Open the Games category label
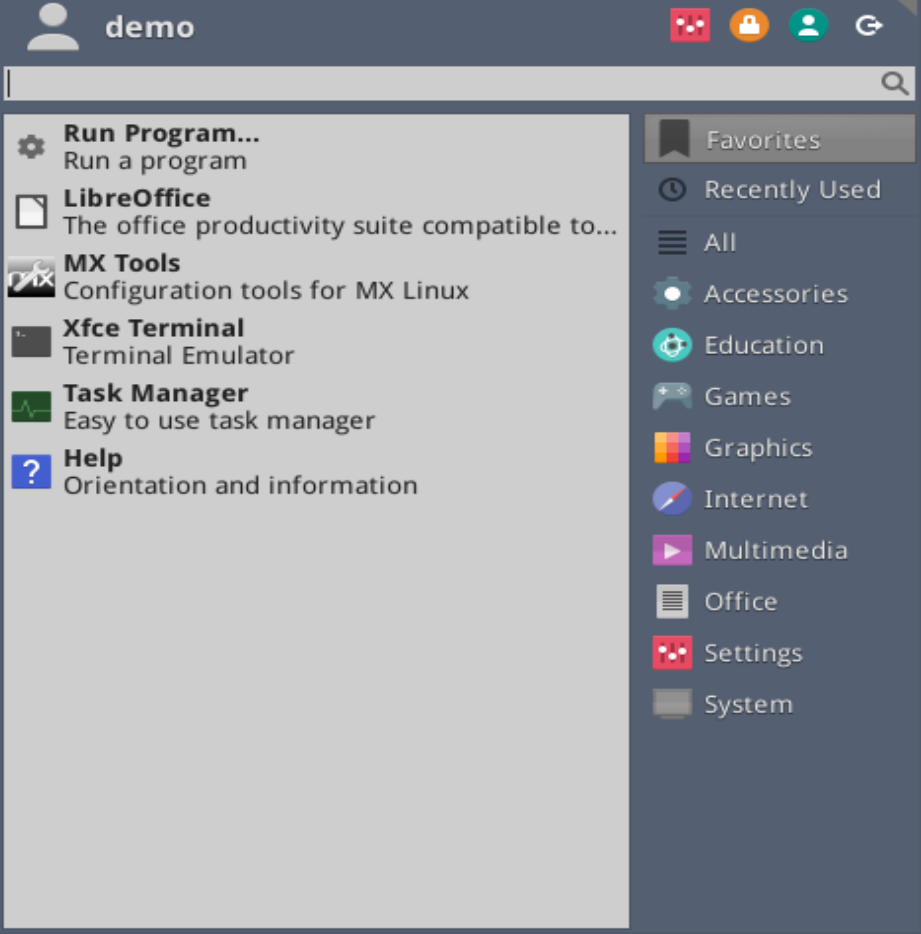Screen dimensions: 921x934 748,396
